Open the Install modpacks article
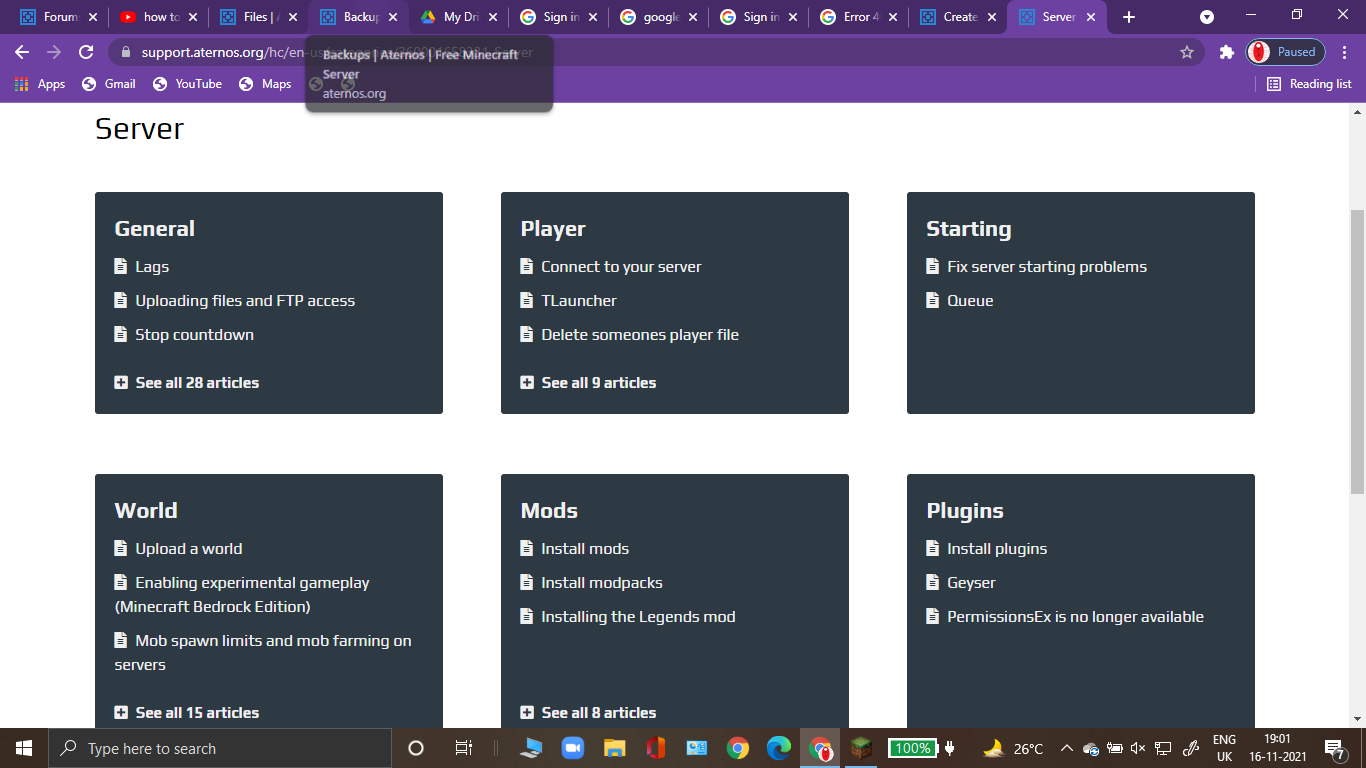 tap(602, 583)
